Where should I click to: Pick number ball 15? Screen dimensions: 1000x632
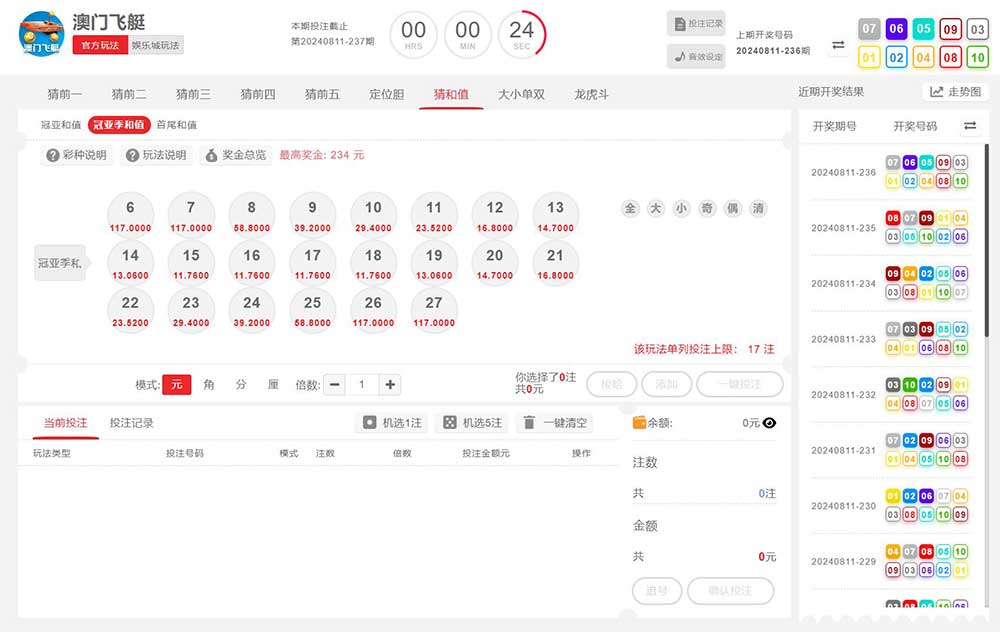coord(191,261)
